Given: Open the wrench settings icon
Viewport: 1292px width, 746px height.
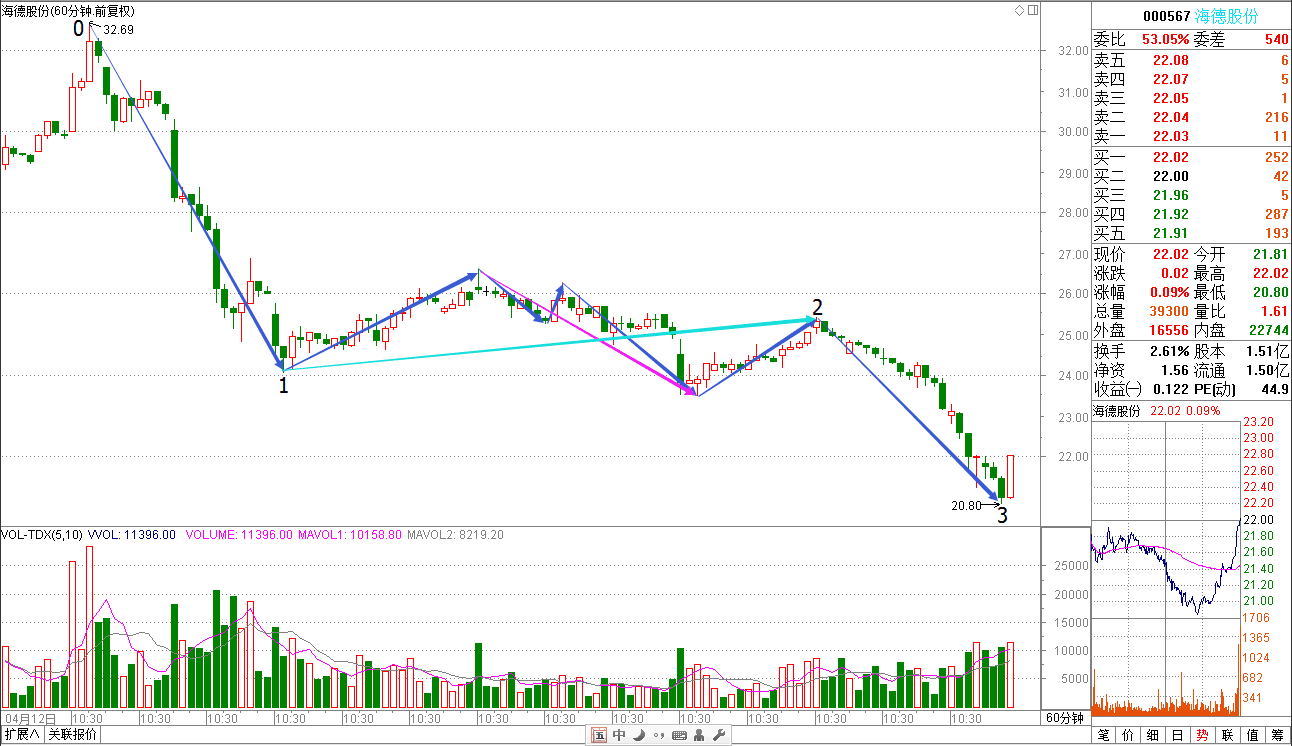Looking at the screenshot, I should click(719, 735).
